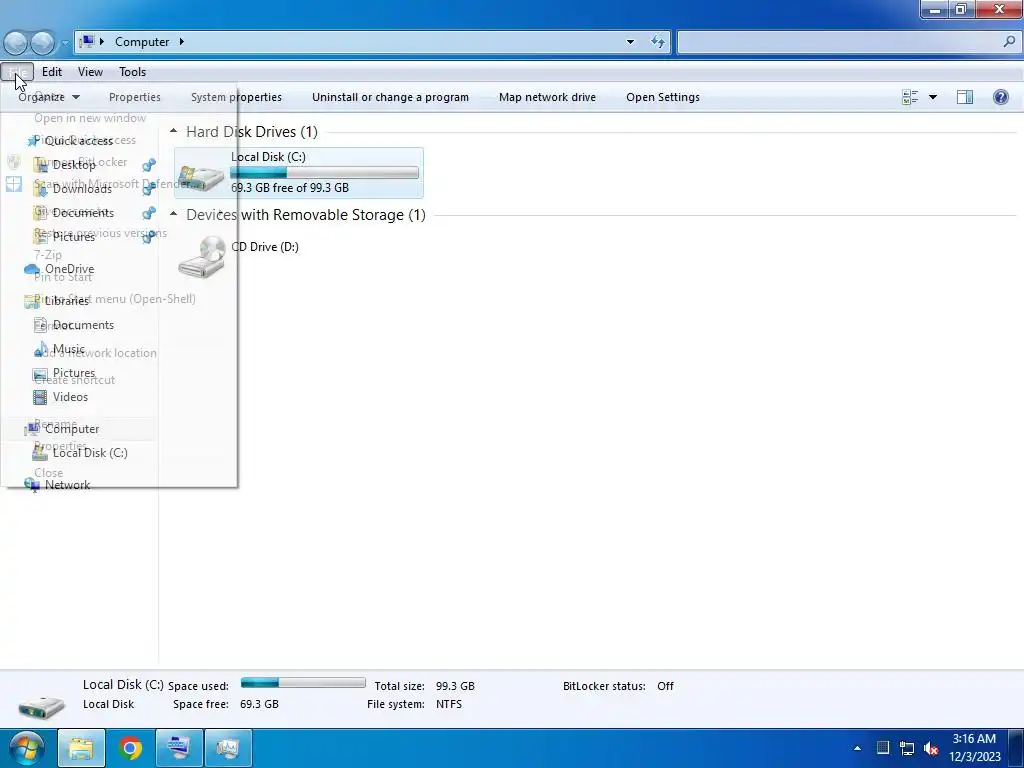
Task: Click the drive icon in details pane
Action: coord(41,707)
